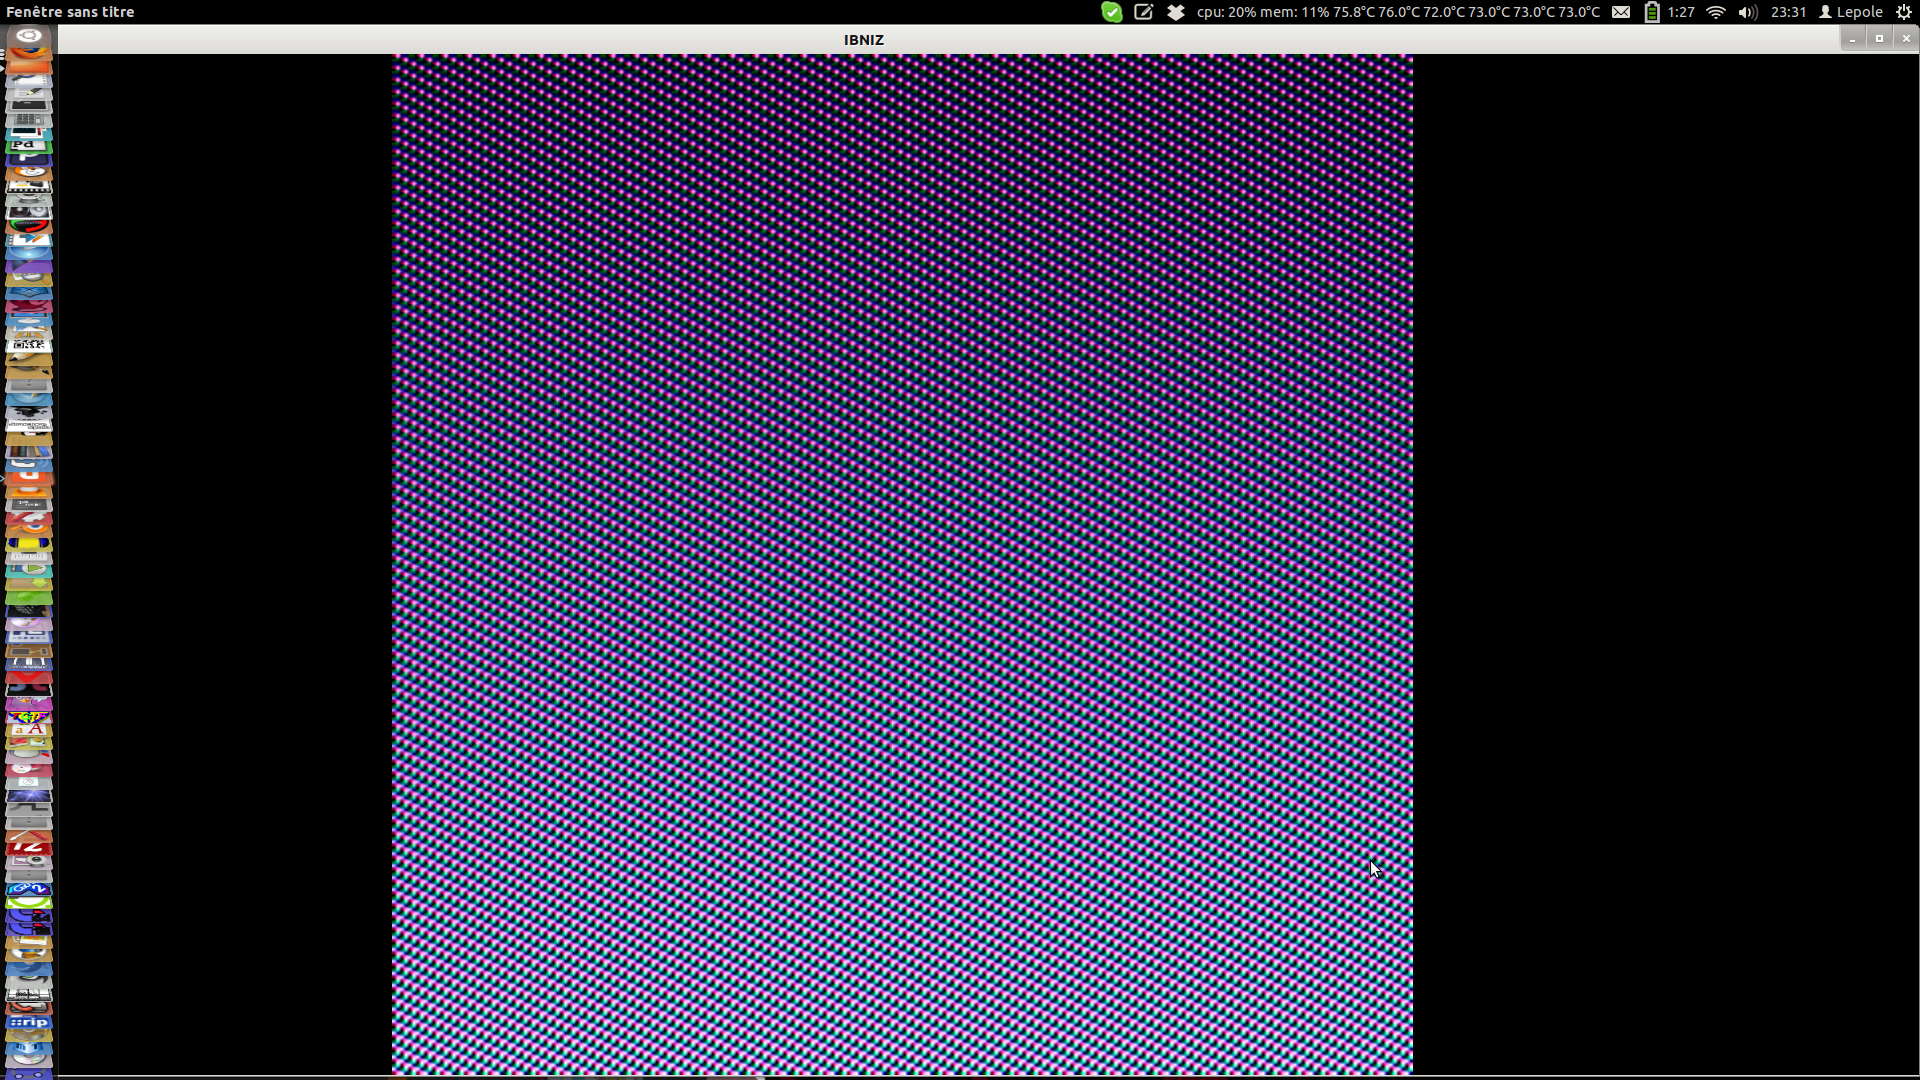Maximize the IBNIZ window
The width and height of the screenshot is (1920, 1080).
(x=1879, y=38)
